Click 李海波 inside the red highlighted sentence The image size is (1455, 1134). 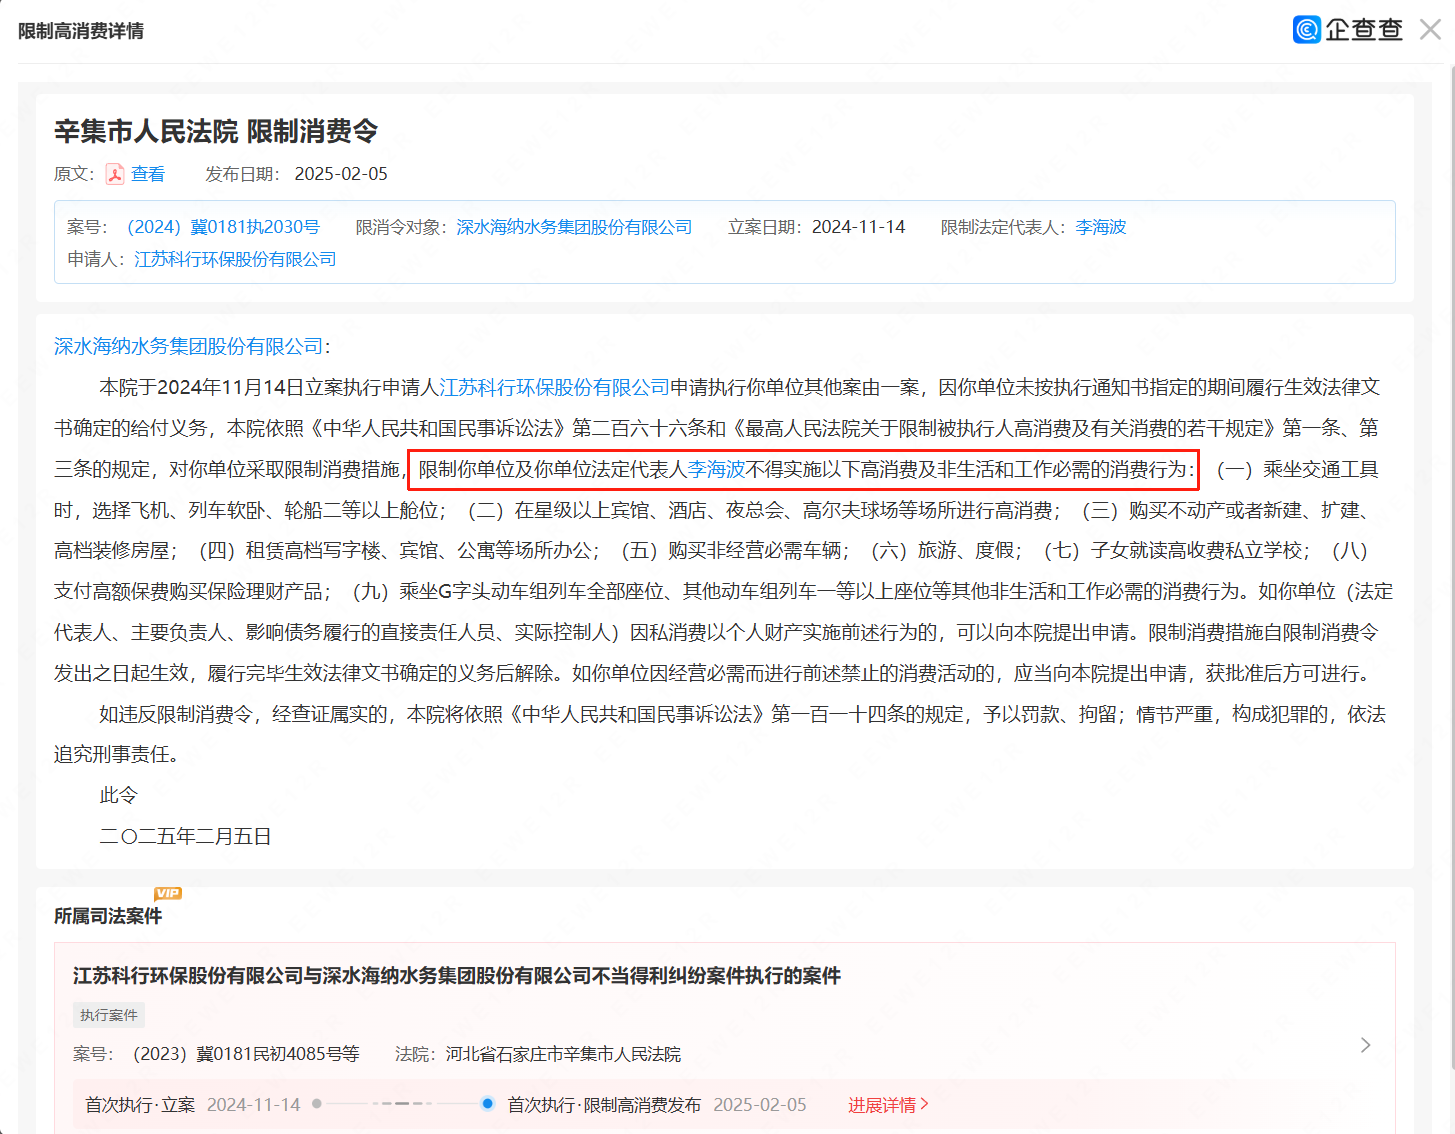click(716, 469)
